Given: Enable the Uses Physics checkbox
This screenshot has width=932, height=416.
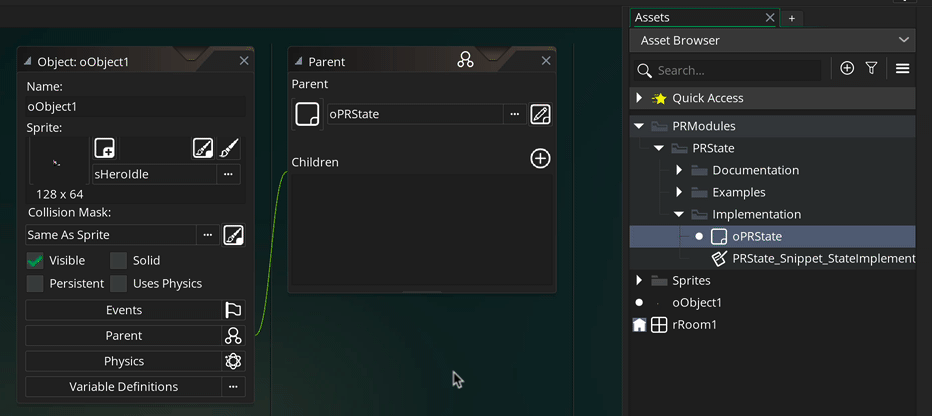Looking at the screenshot, I should (x=119, y=284).
